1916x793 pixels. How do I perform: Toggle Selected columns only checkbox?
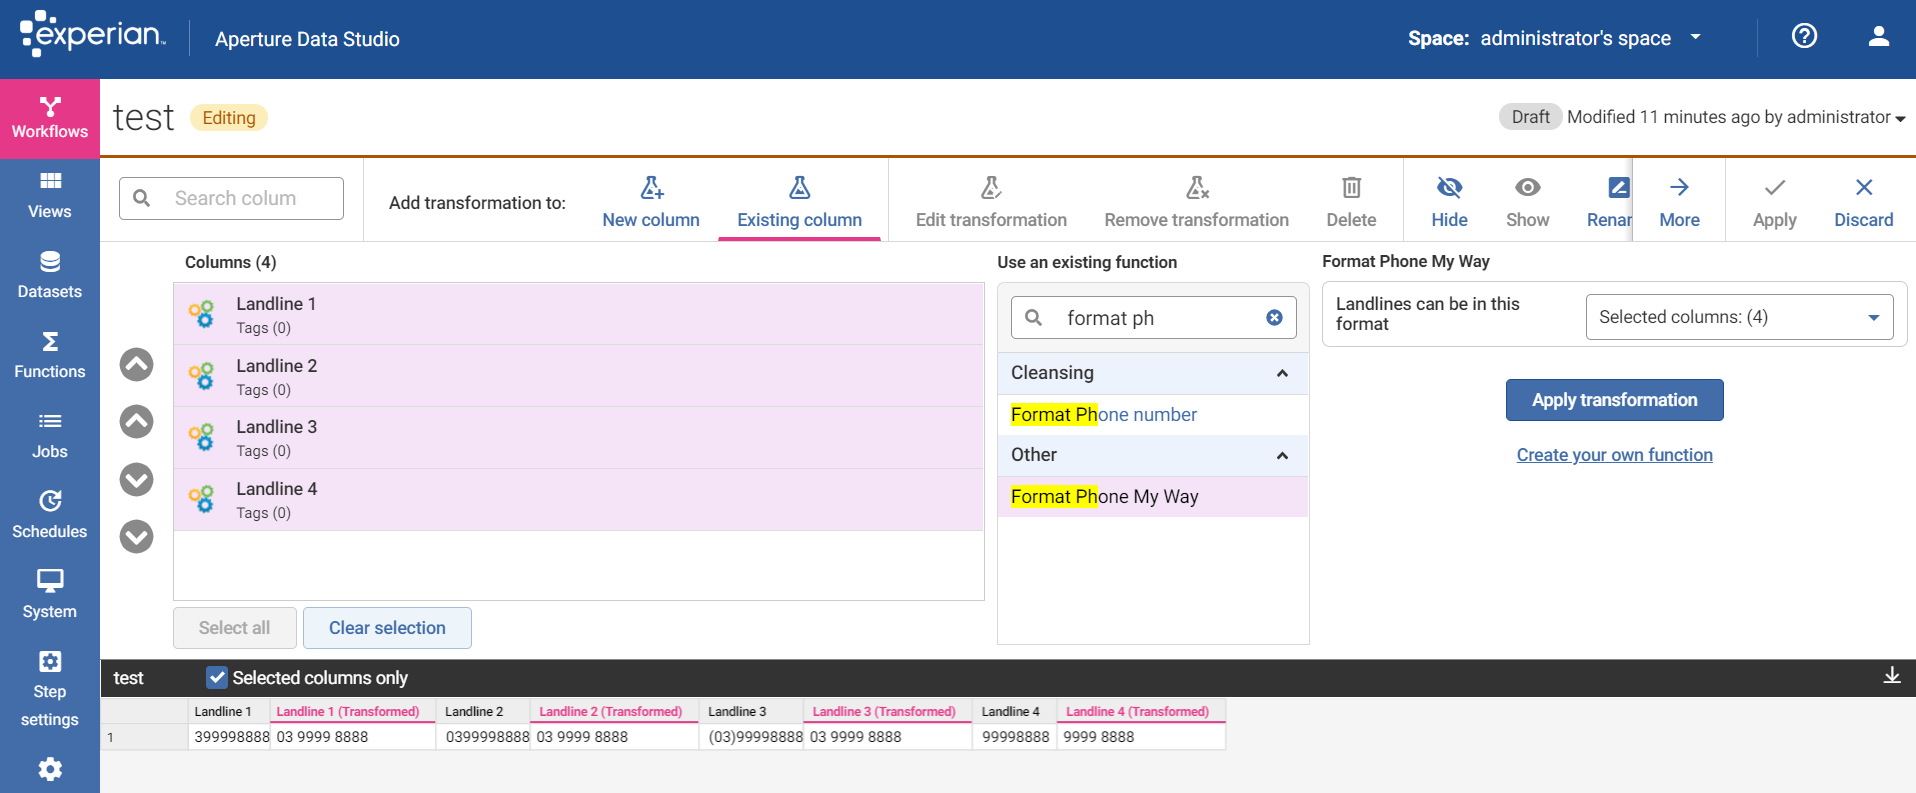pos(217,677)
